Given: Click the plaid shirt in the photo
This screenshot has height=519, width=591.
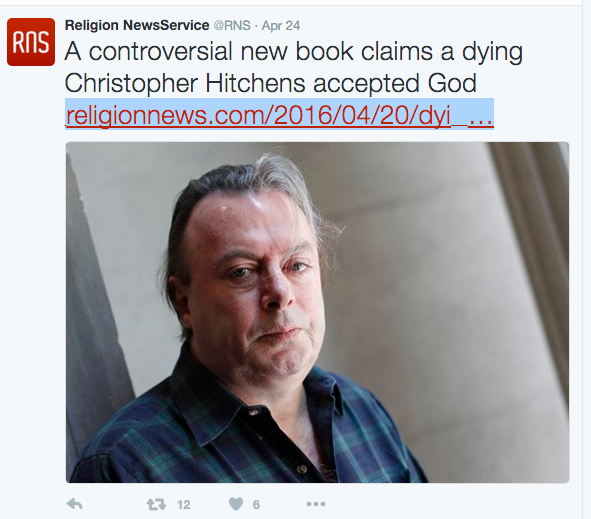Looking at the screenshot, I should 241,433.
